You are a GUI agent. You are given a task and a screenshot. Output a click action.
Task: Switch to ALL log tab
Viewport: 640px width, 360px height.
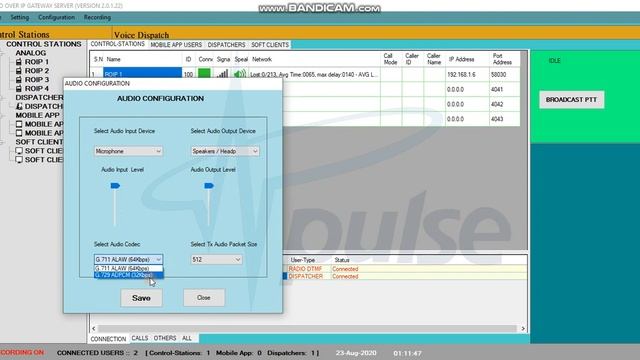[187, 338]
